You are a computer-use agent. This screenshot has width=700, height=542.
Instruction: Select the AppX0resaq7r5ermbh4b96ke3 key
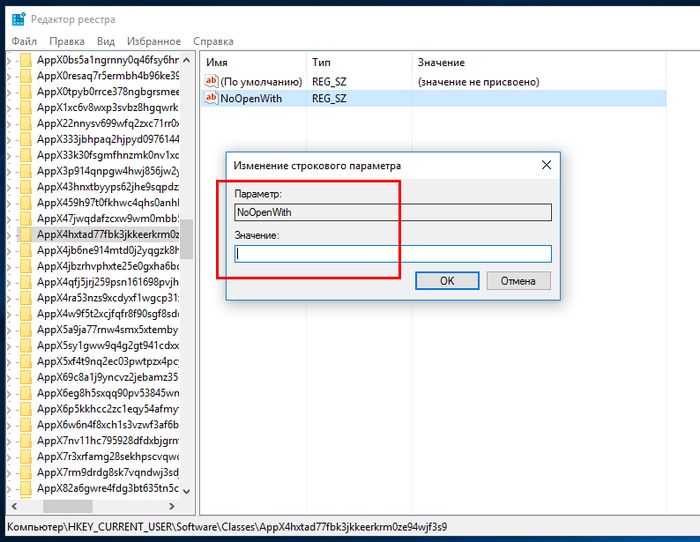pos(108,75)
